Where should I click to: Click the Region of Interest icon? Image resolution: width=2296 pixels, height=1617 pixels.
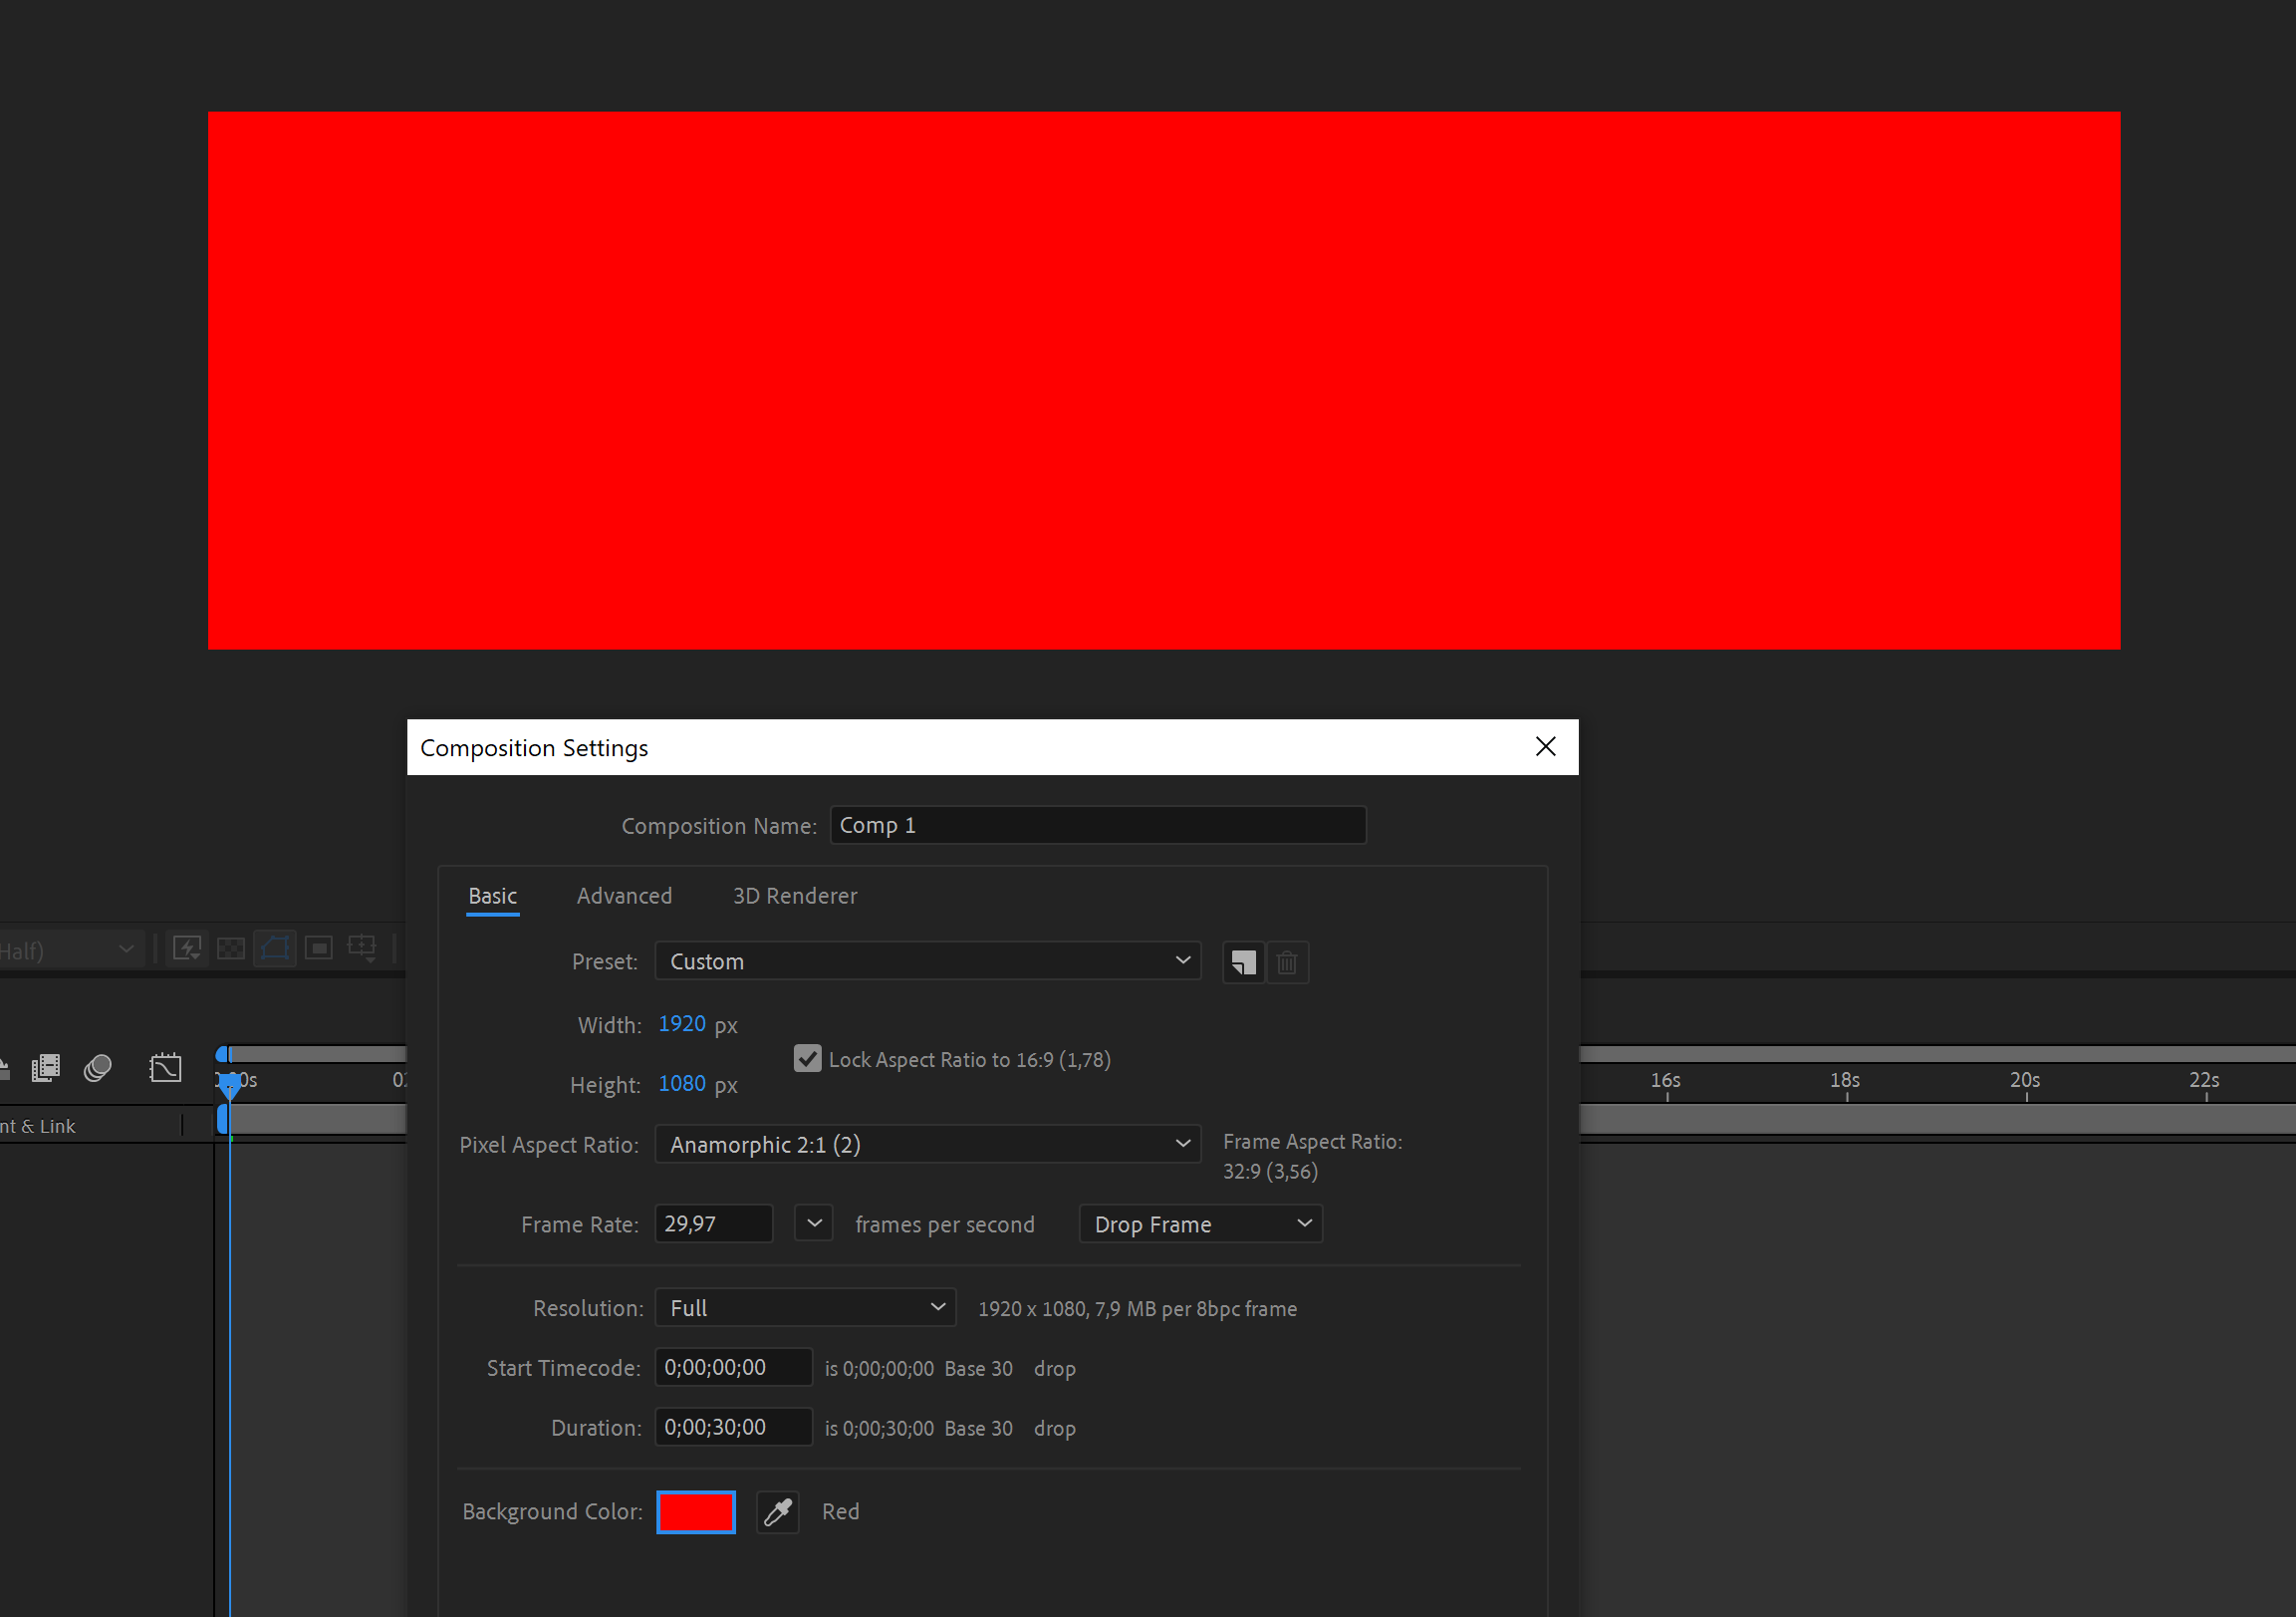[x=319, y=948]
